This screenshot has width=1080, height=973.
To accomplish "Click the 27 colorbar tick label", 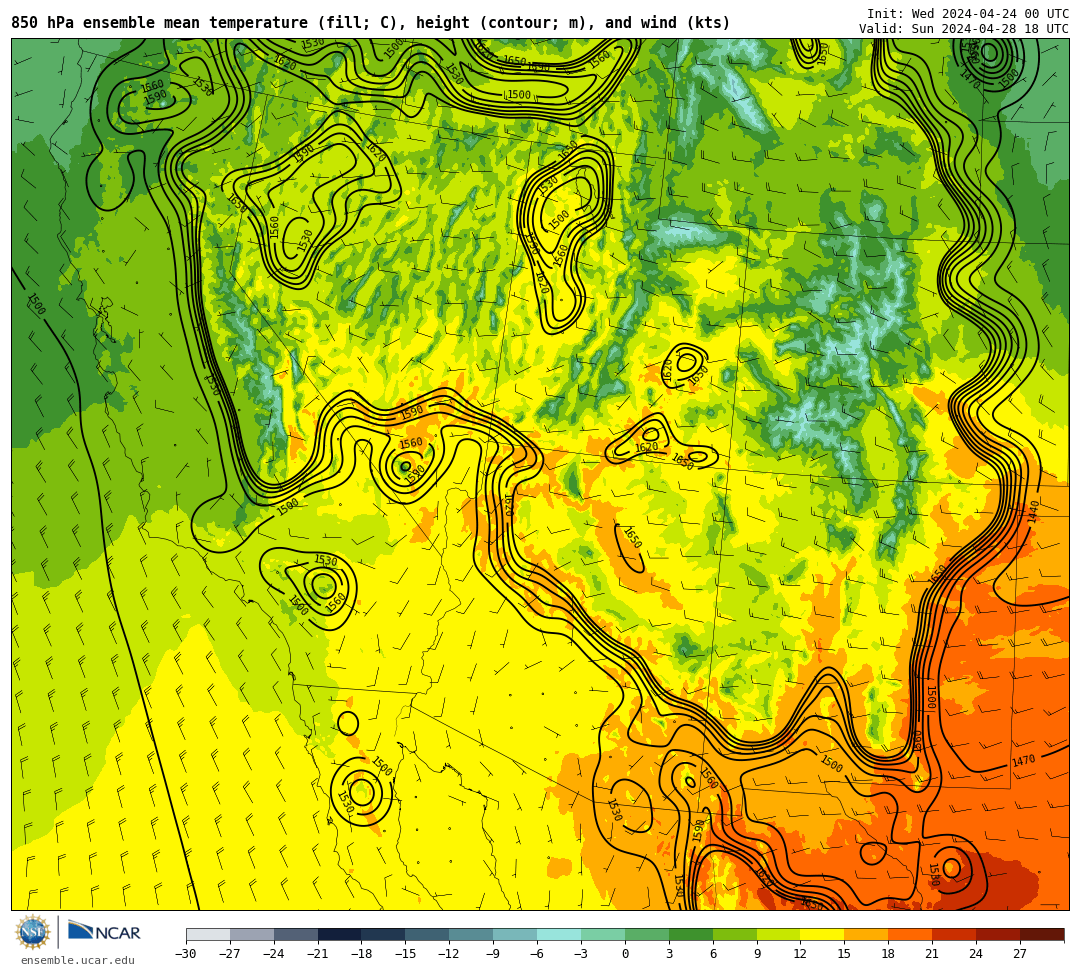I will pyautogui.click(x=1020, y=954).
